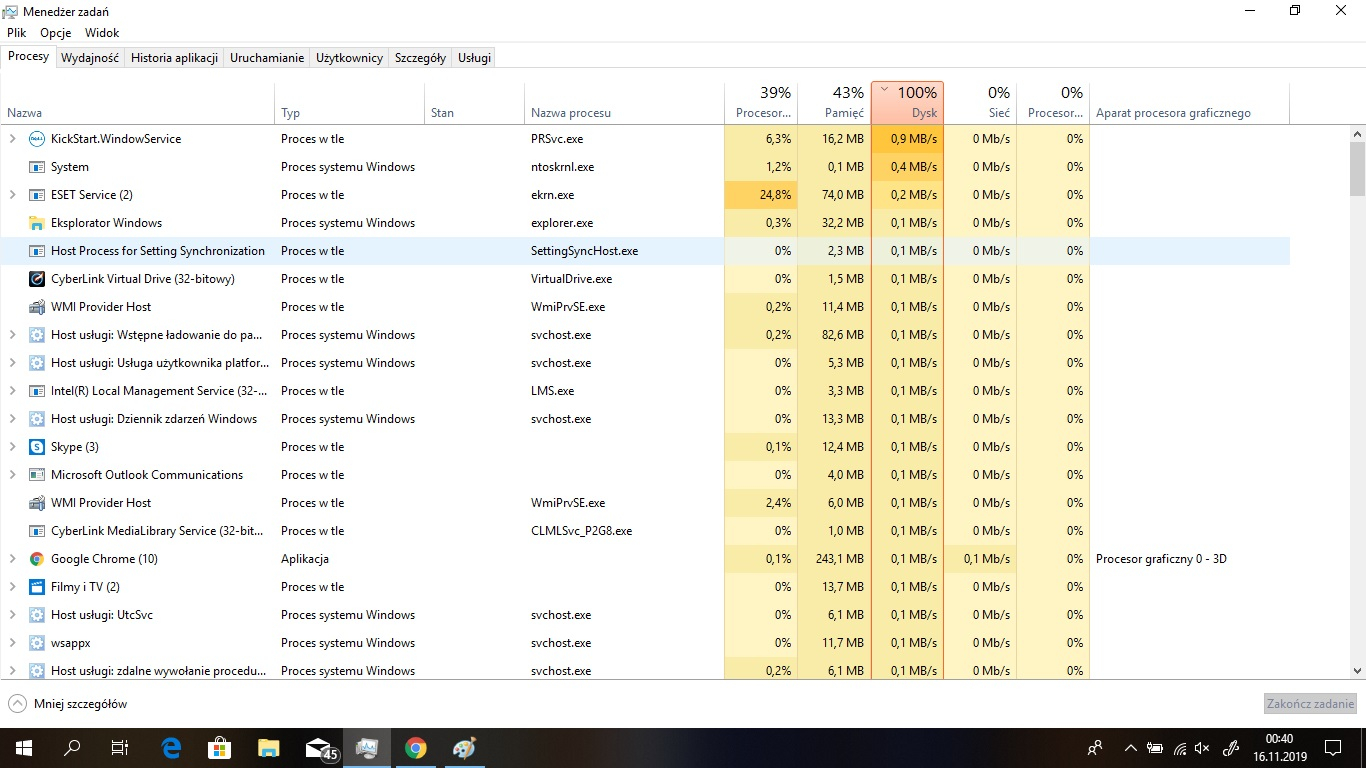Expand Host usługi: Dziennik zdarzeń Windows

12,419
